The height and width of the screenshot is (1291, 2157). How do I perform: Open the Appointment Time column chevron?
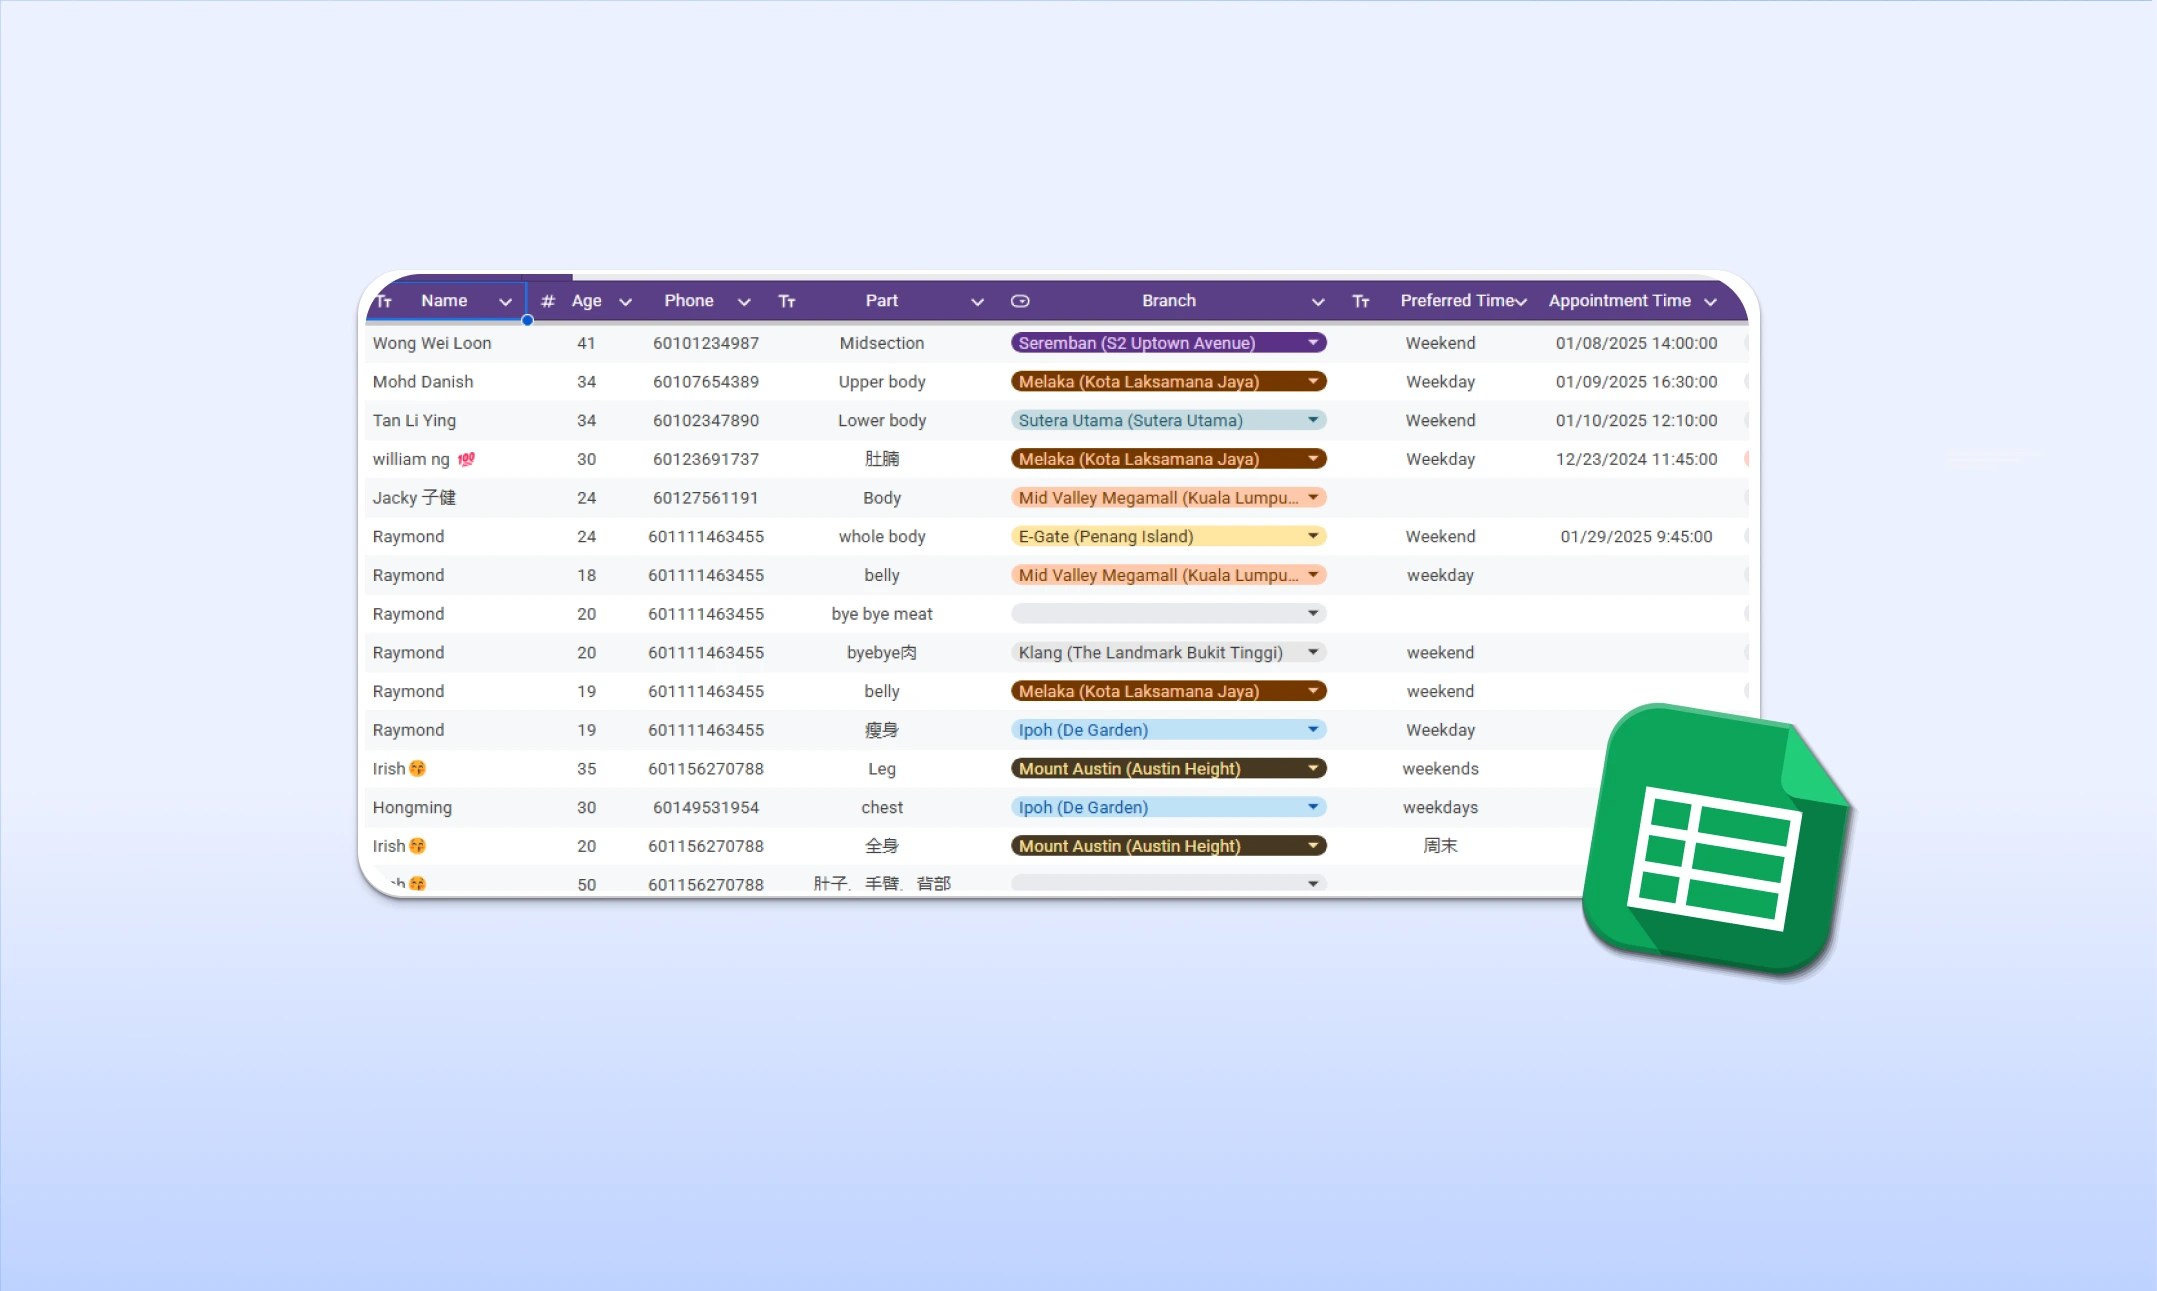click(1710, 302)
